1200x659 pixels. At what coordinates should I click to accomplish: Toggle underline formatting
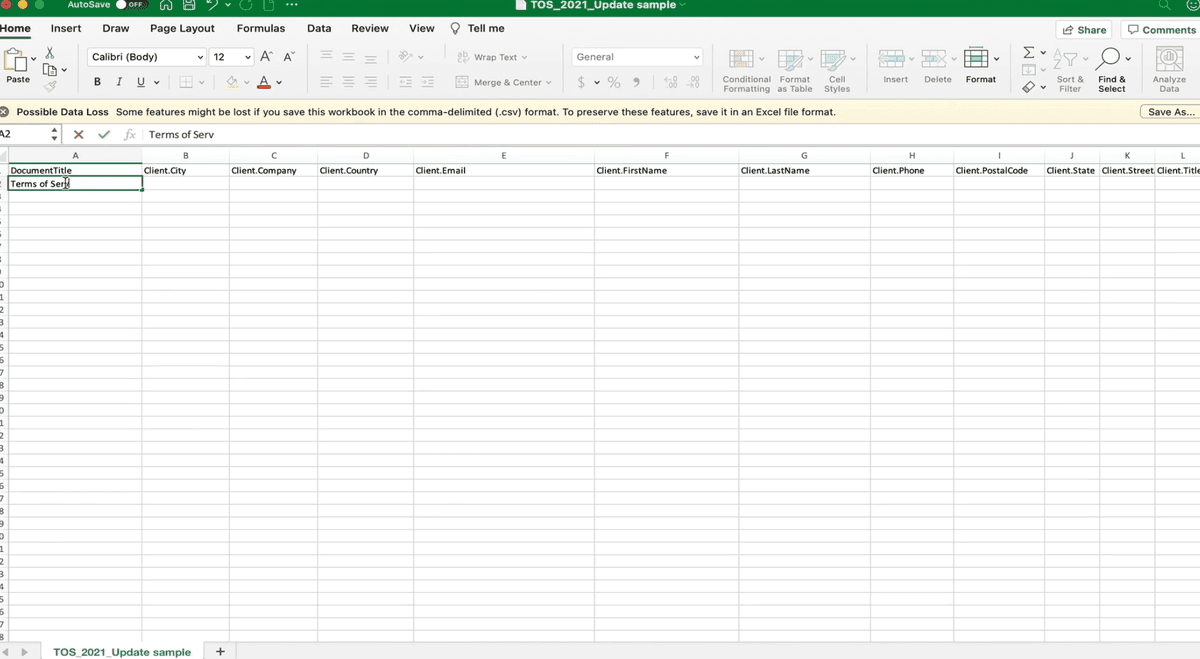pos(141,82)
